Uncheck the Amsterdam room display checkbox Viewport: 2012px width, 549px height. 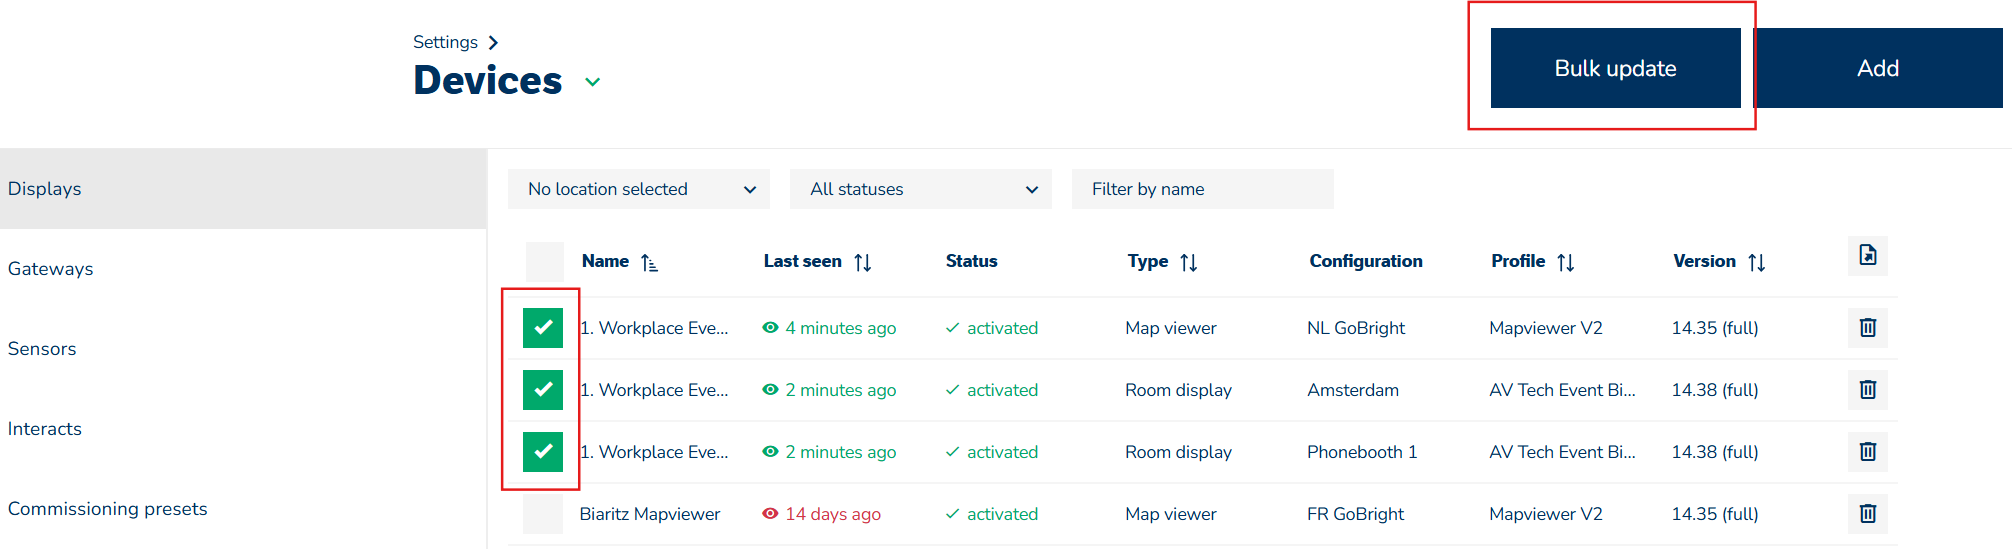point(543,390)
